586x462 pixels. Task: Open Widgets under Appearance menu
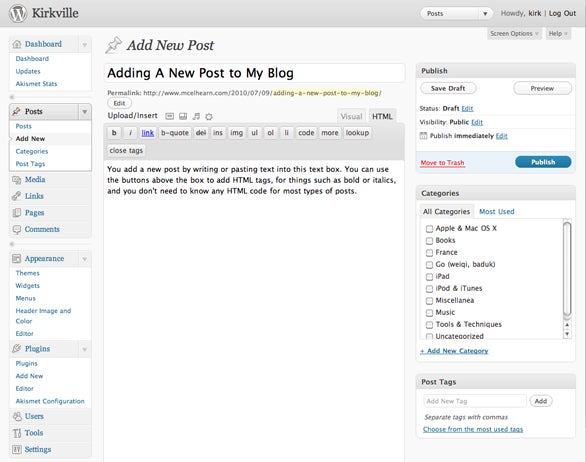pyautogui.click(x=27, y=286)
